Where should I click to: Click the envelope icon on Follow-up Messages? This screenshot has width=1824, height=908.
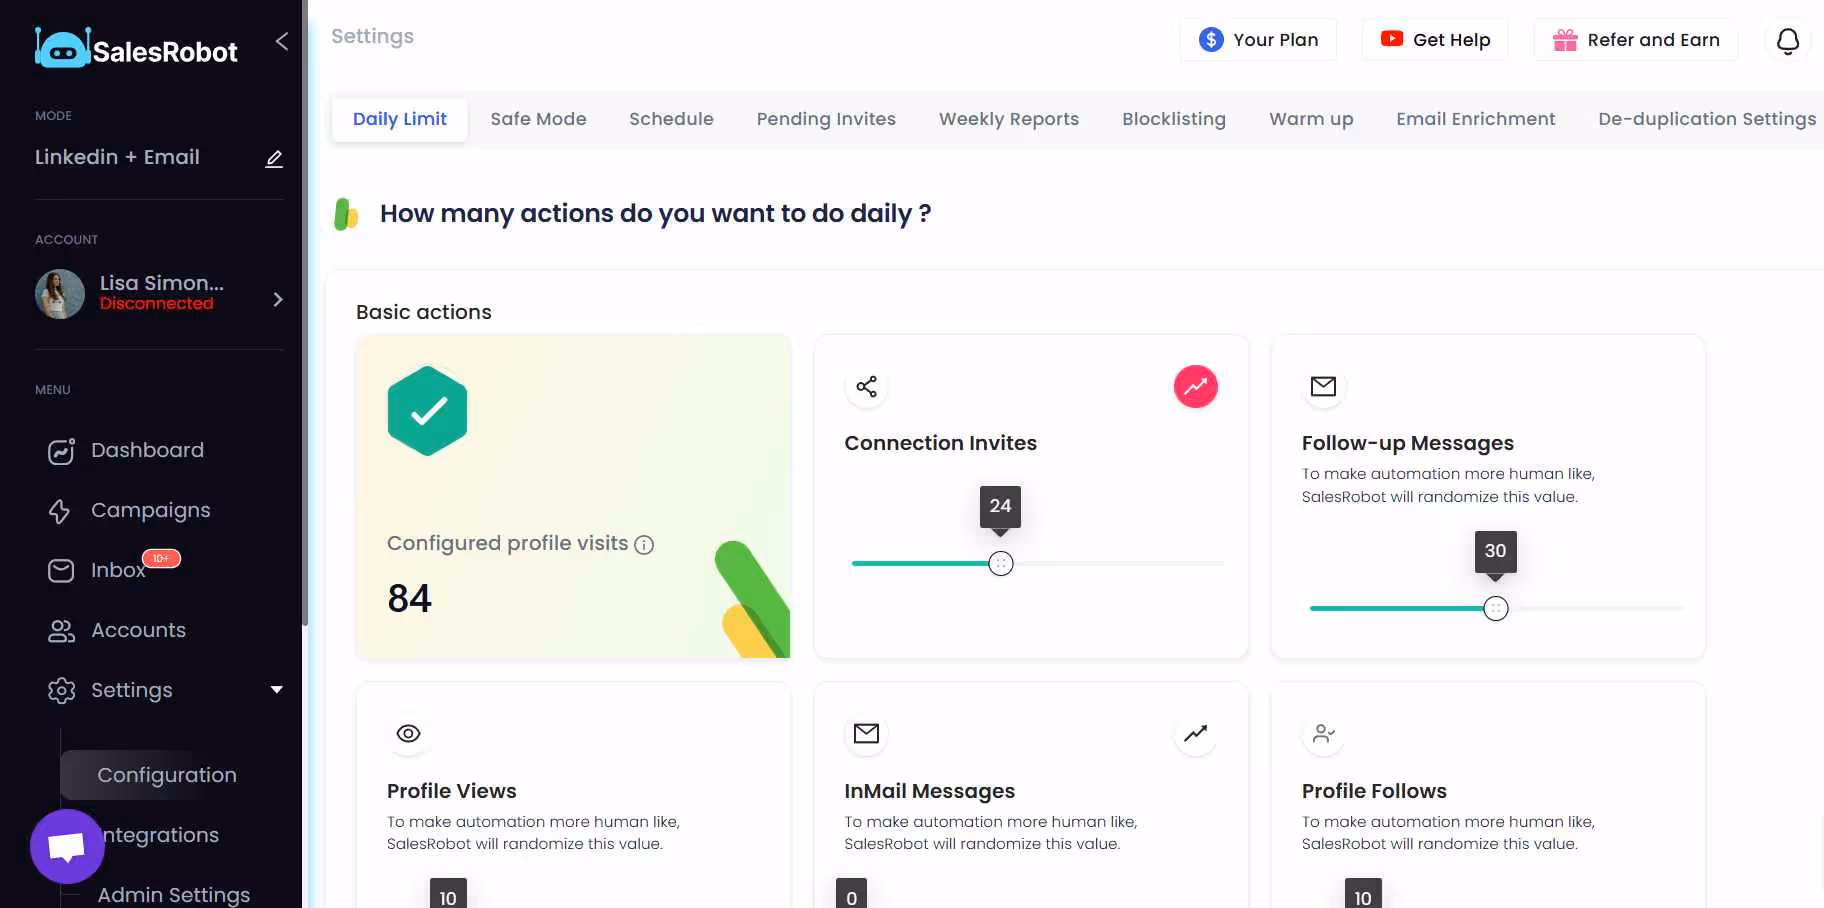coord(1323,387)
